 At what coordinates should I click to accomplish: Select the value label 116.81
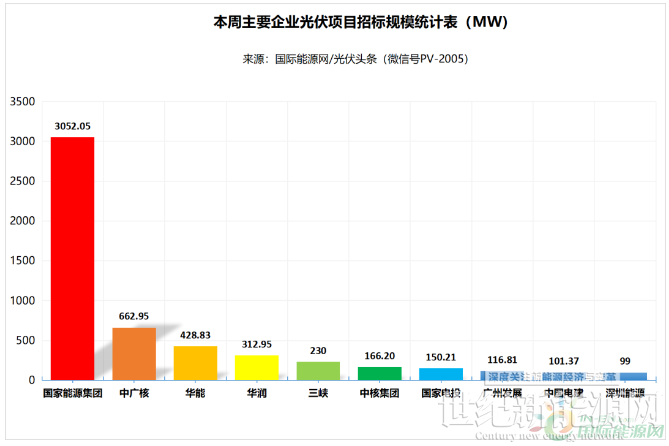(502, 360)
